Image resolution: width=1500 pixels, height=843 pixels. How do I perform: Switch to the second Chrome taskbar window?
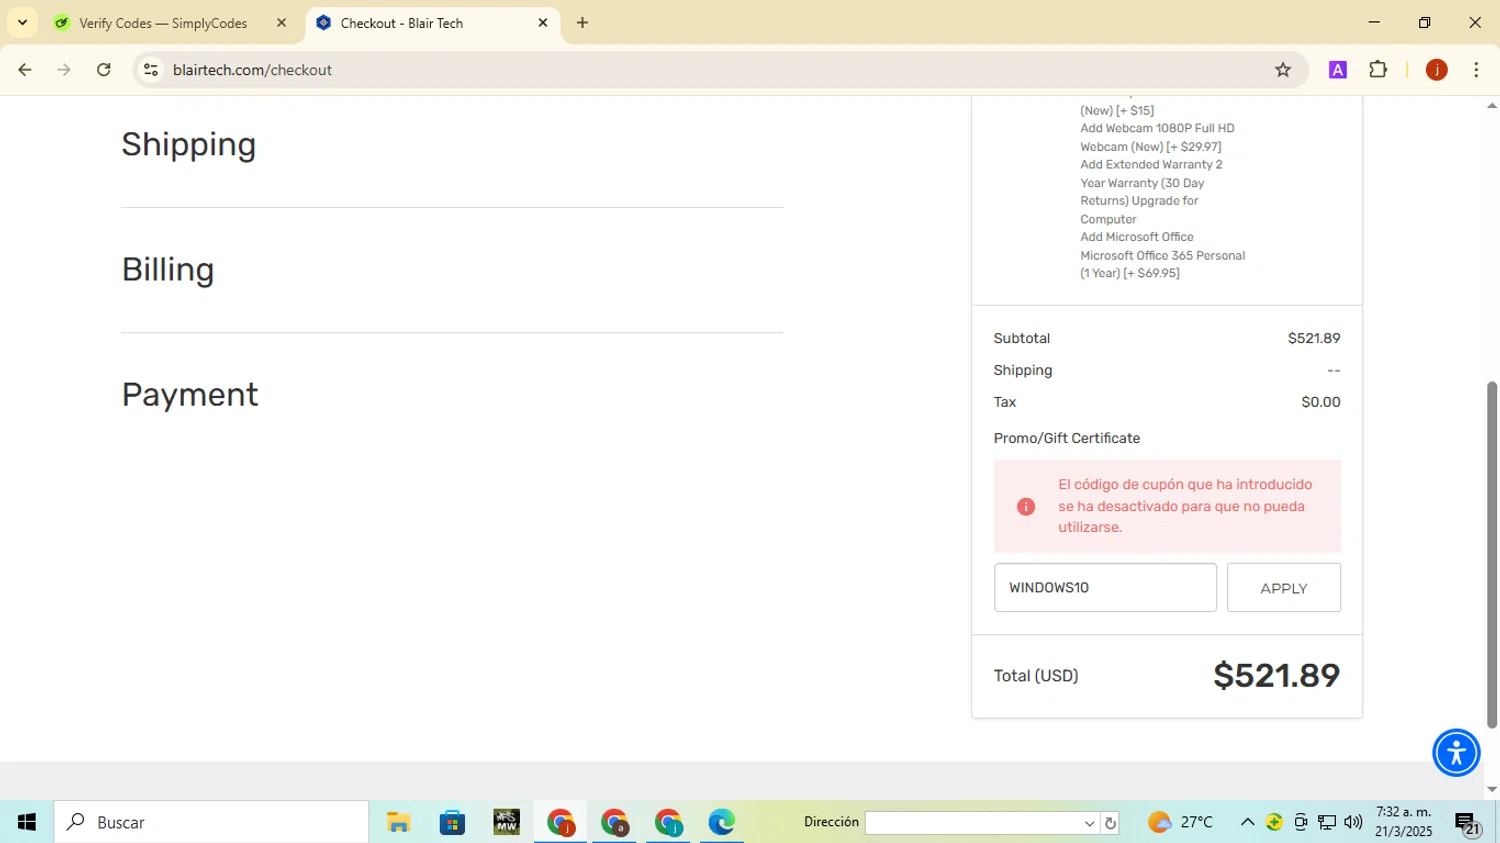click(x=614, y=822)
